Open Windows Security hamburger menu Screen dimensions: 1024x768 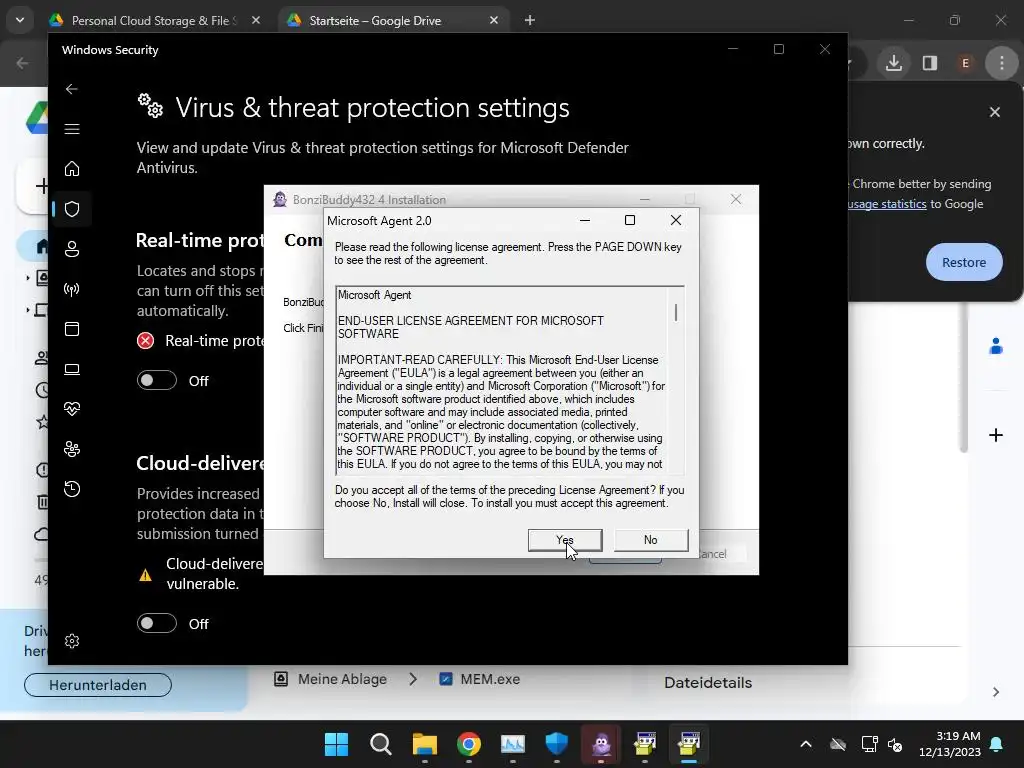[x=72, y=129]
